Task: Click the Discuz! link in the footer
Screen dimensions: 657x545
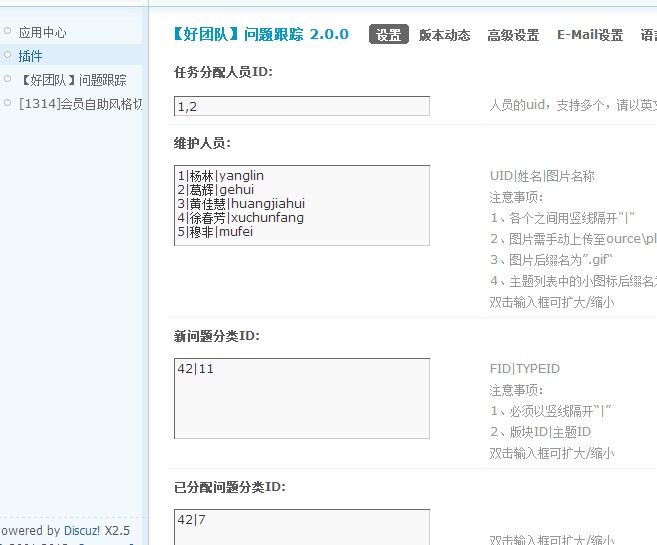Action: (82, 531)
